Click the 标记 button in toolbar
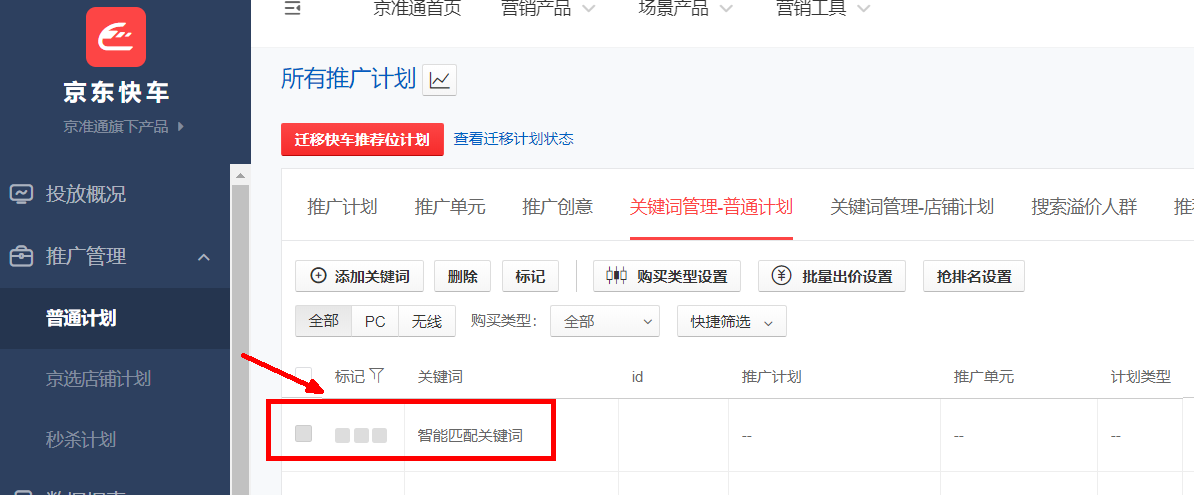The width and height of the screenshot is (1194, 495). point(530,276)
